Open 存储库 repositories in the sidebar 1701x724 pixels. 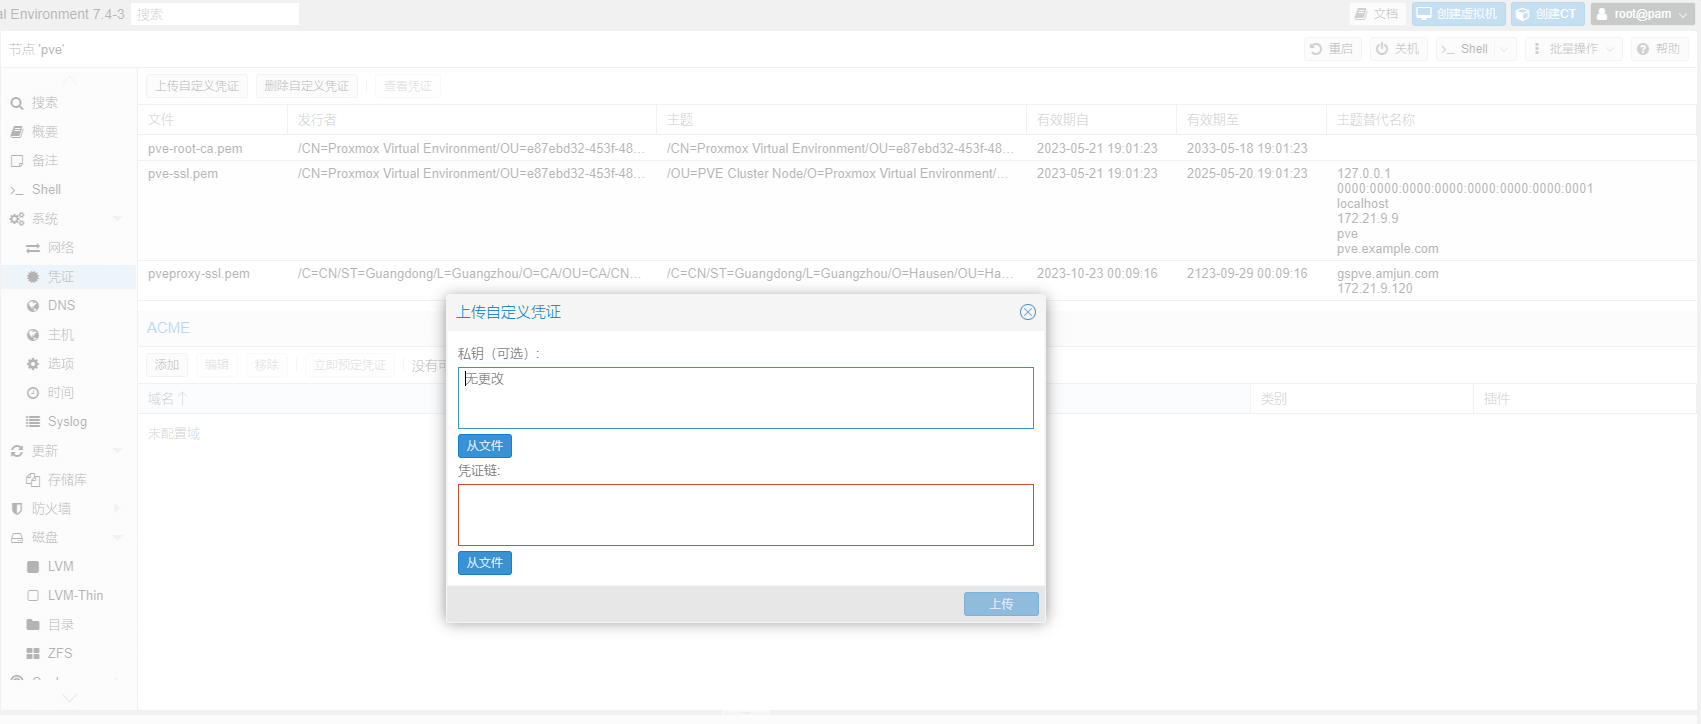coord(67,480)
